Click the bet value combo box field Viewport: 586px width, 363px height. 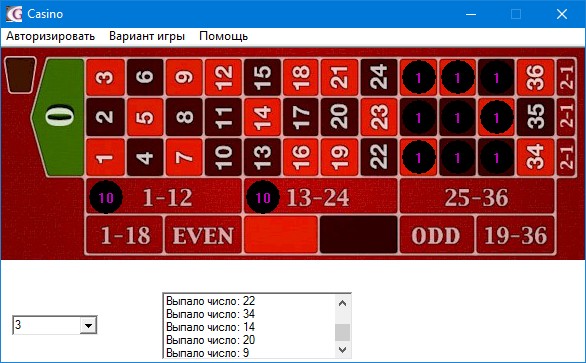55,325
